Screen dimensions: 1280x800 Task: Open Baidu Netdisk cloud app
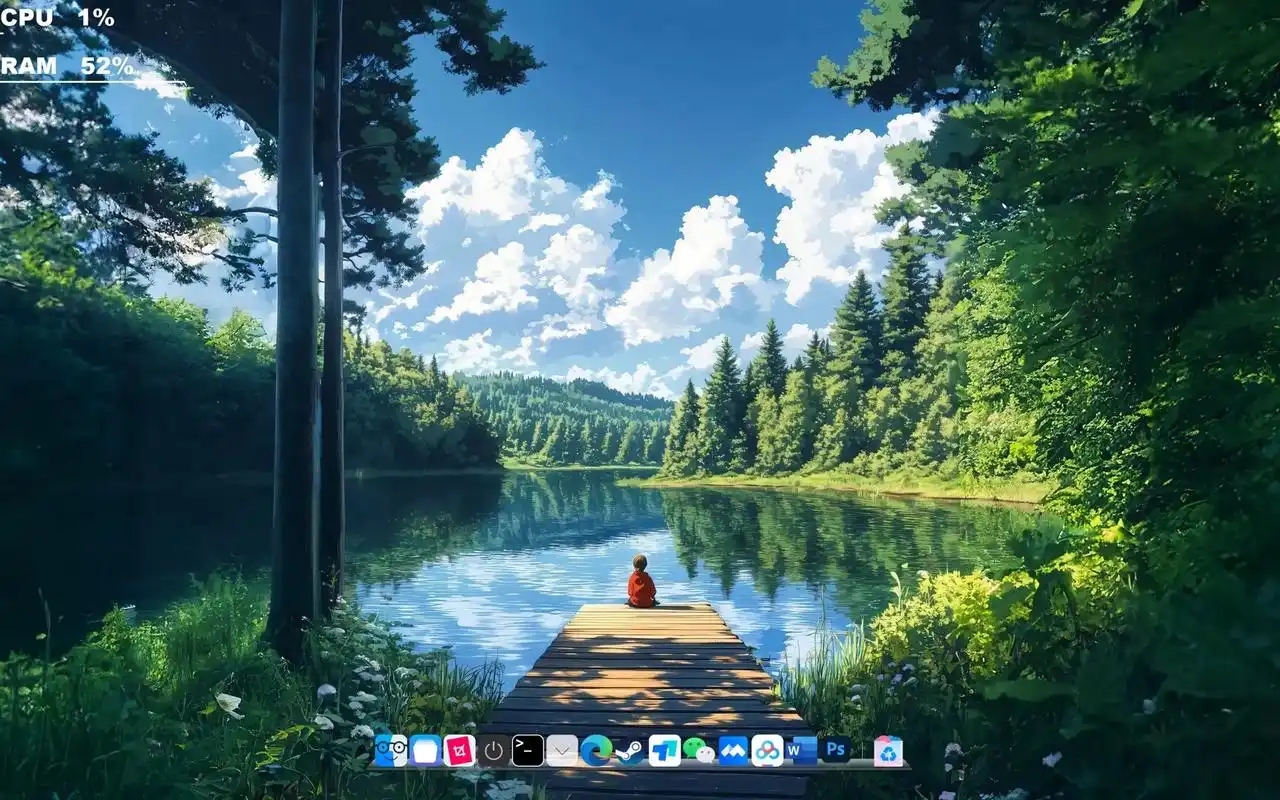767,750
